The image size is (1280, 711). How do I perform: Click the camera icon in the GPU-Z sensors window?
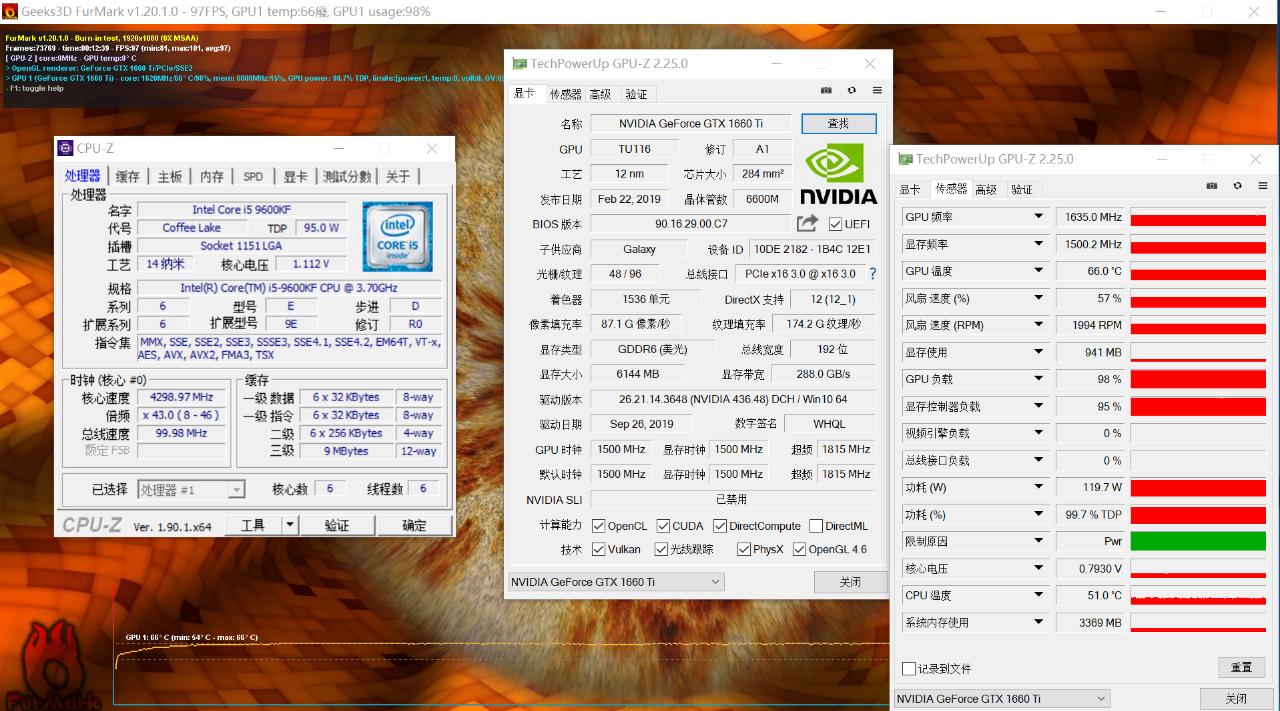(1211, 186)
